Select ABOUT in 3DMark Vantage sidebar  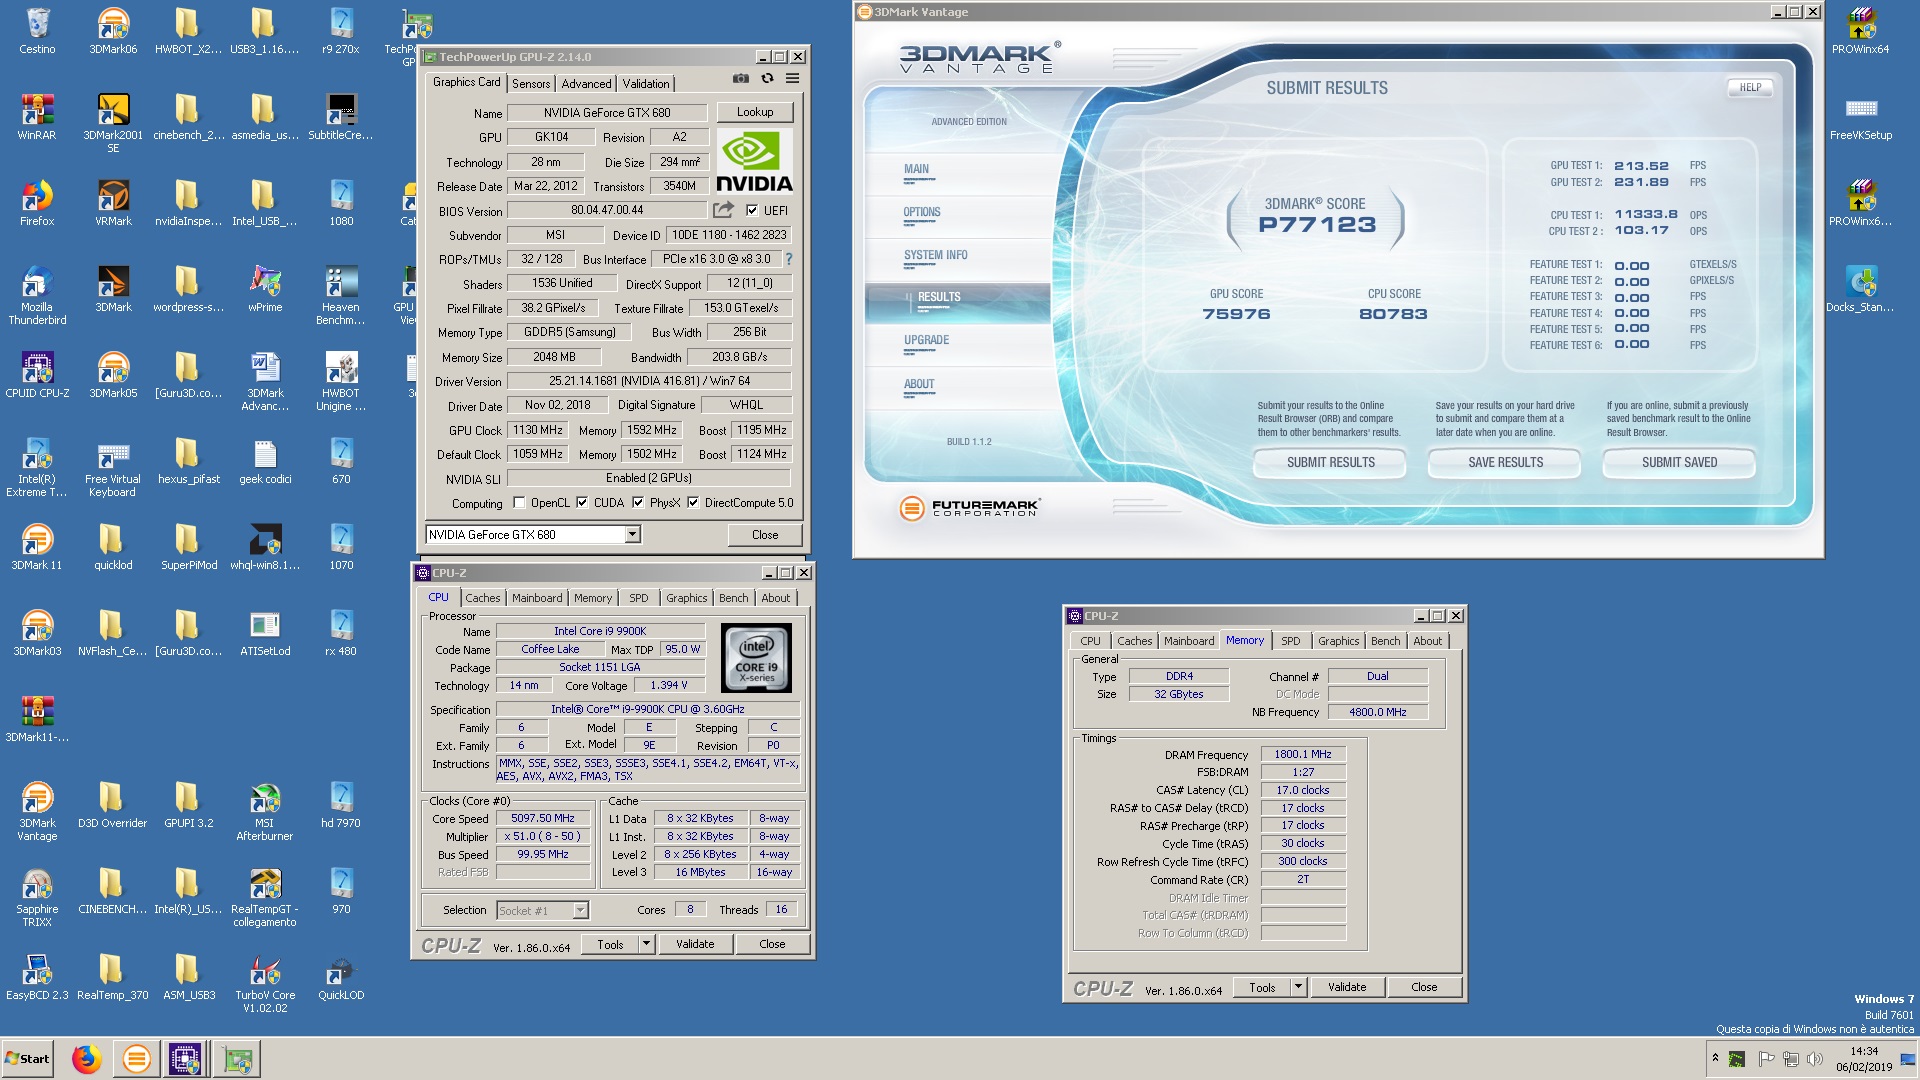click(x=919, y=384)
